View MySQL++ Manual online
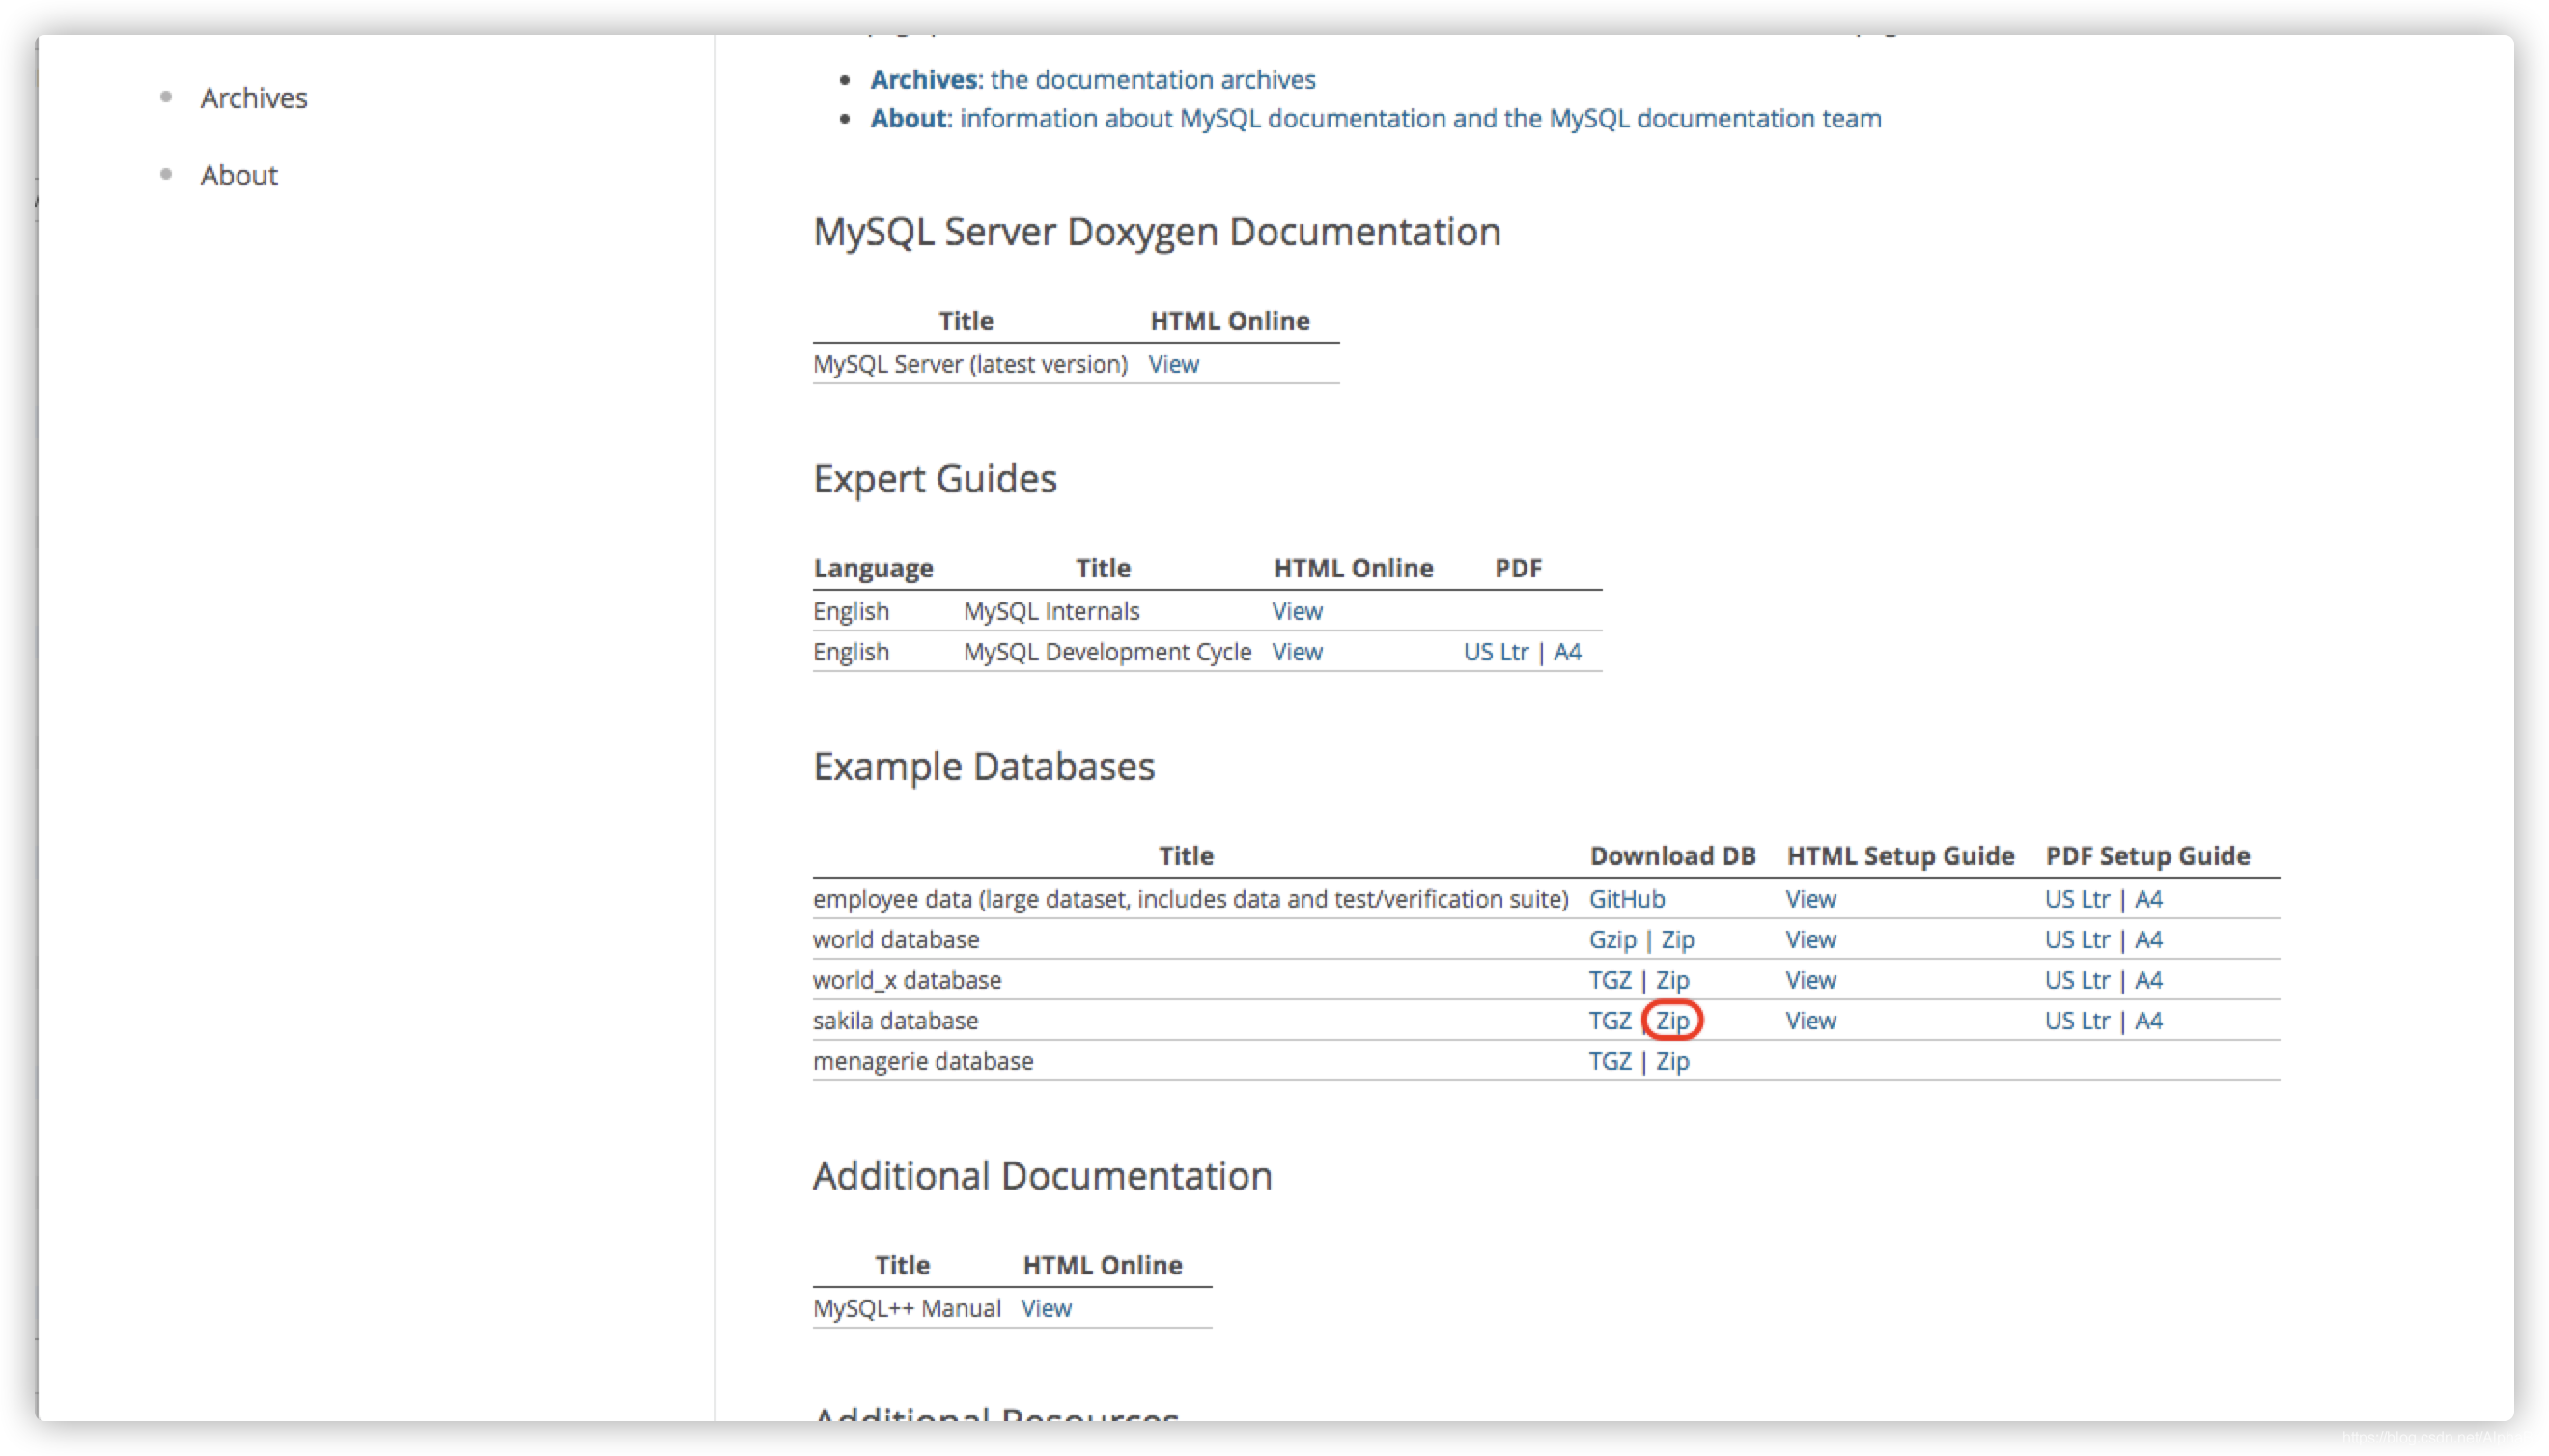Image resolution: width=2549 pixels, height=1456 pixels. pos(1045,1308)
